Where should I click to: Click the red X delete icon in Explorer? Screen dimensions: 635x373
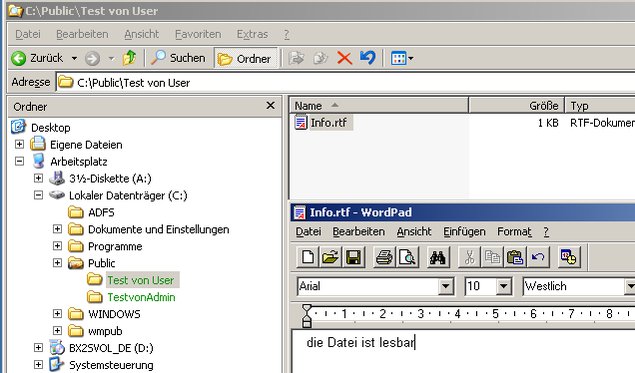(344, 58)
